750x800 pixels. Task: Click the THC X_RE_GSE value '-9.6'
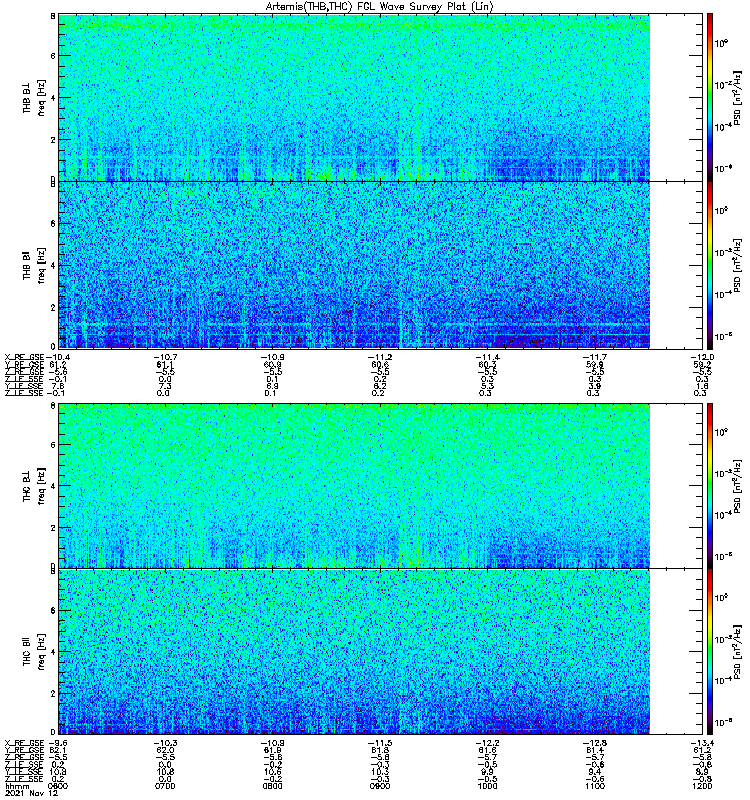[57, 743]
